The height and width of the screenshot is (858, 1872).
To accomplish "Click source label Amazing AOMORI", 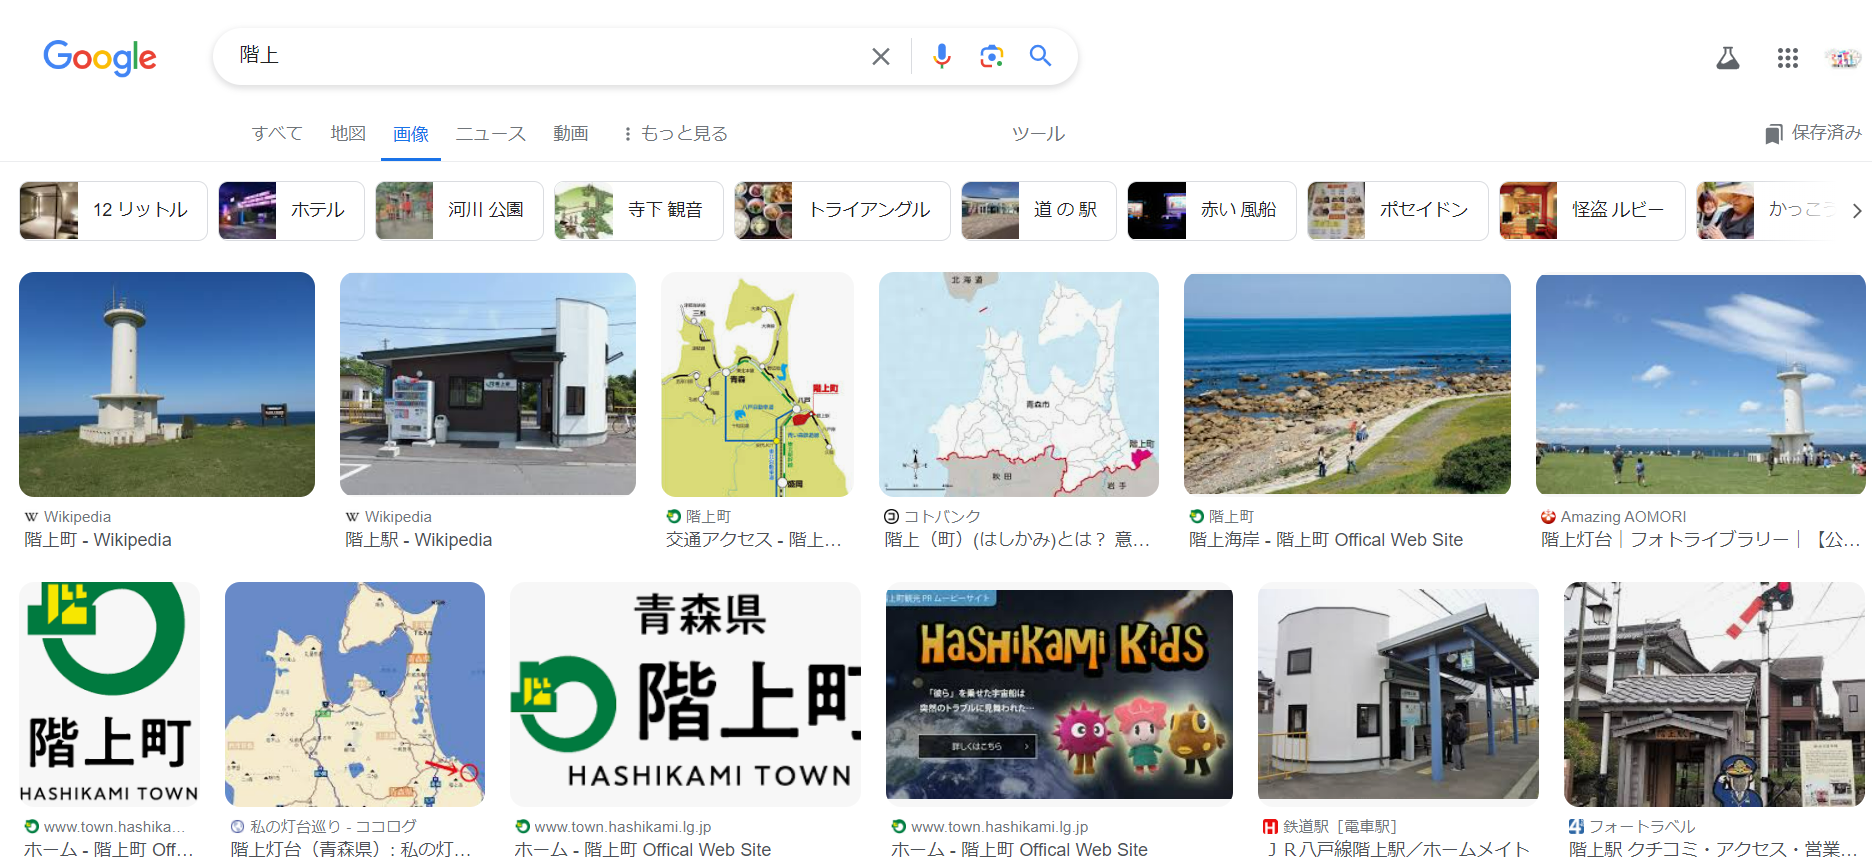I will click(x=1623, y=517).
